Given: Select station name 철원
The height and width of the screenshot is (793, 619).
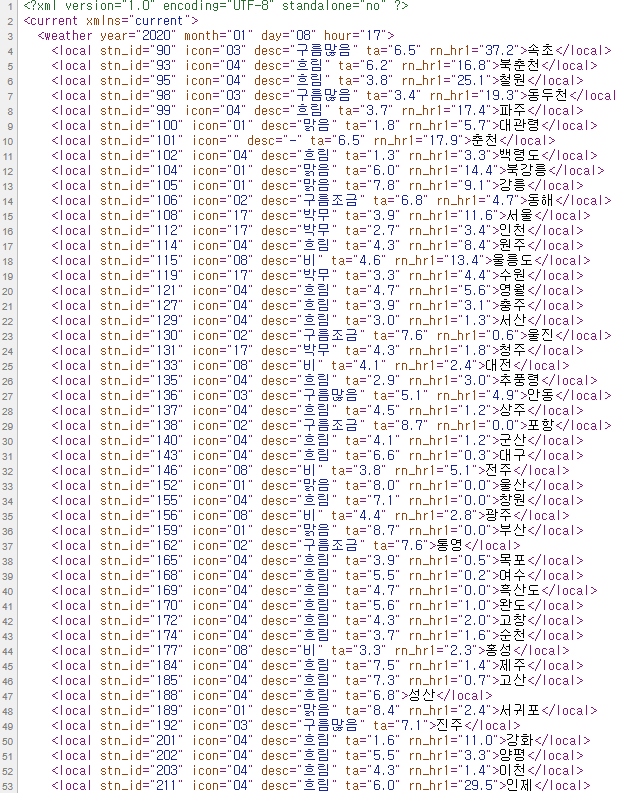Looking at the screenshot, I should (513, 80).
